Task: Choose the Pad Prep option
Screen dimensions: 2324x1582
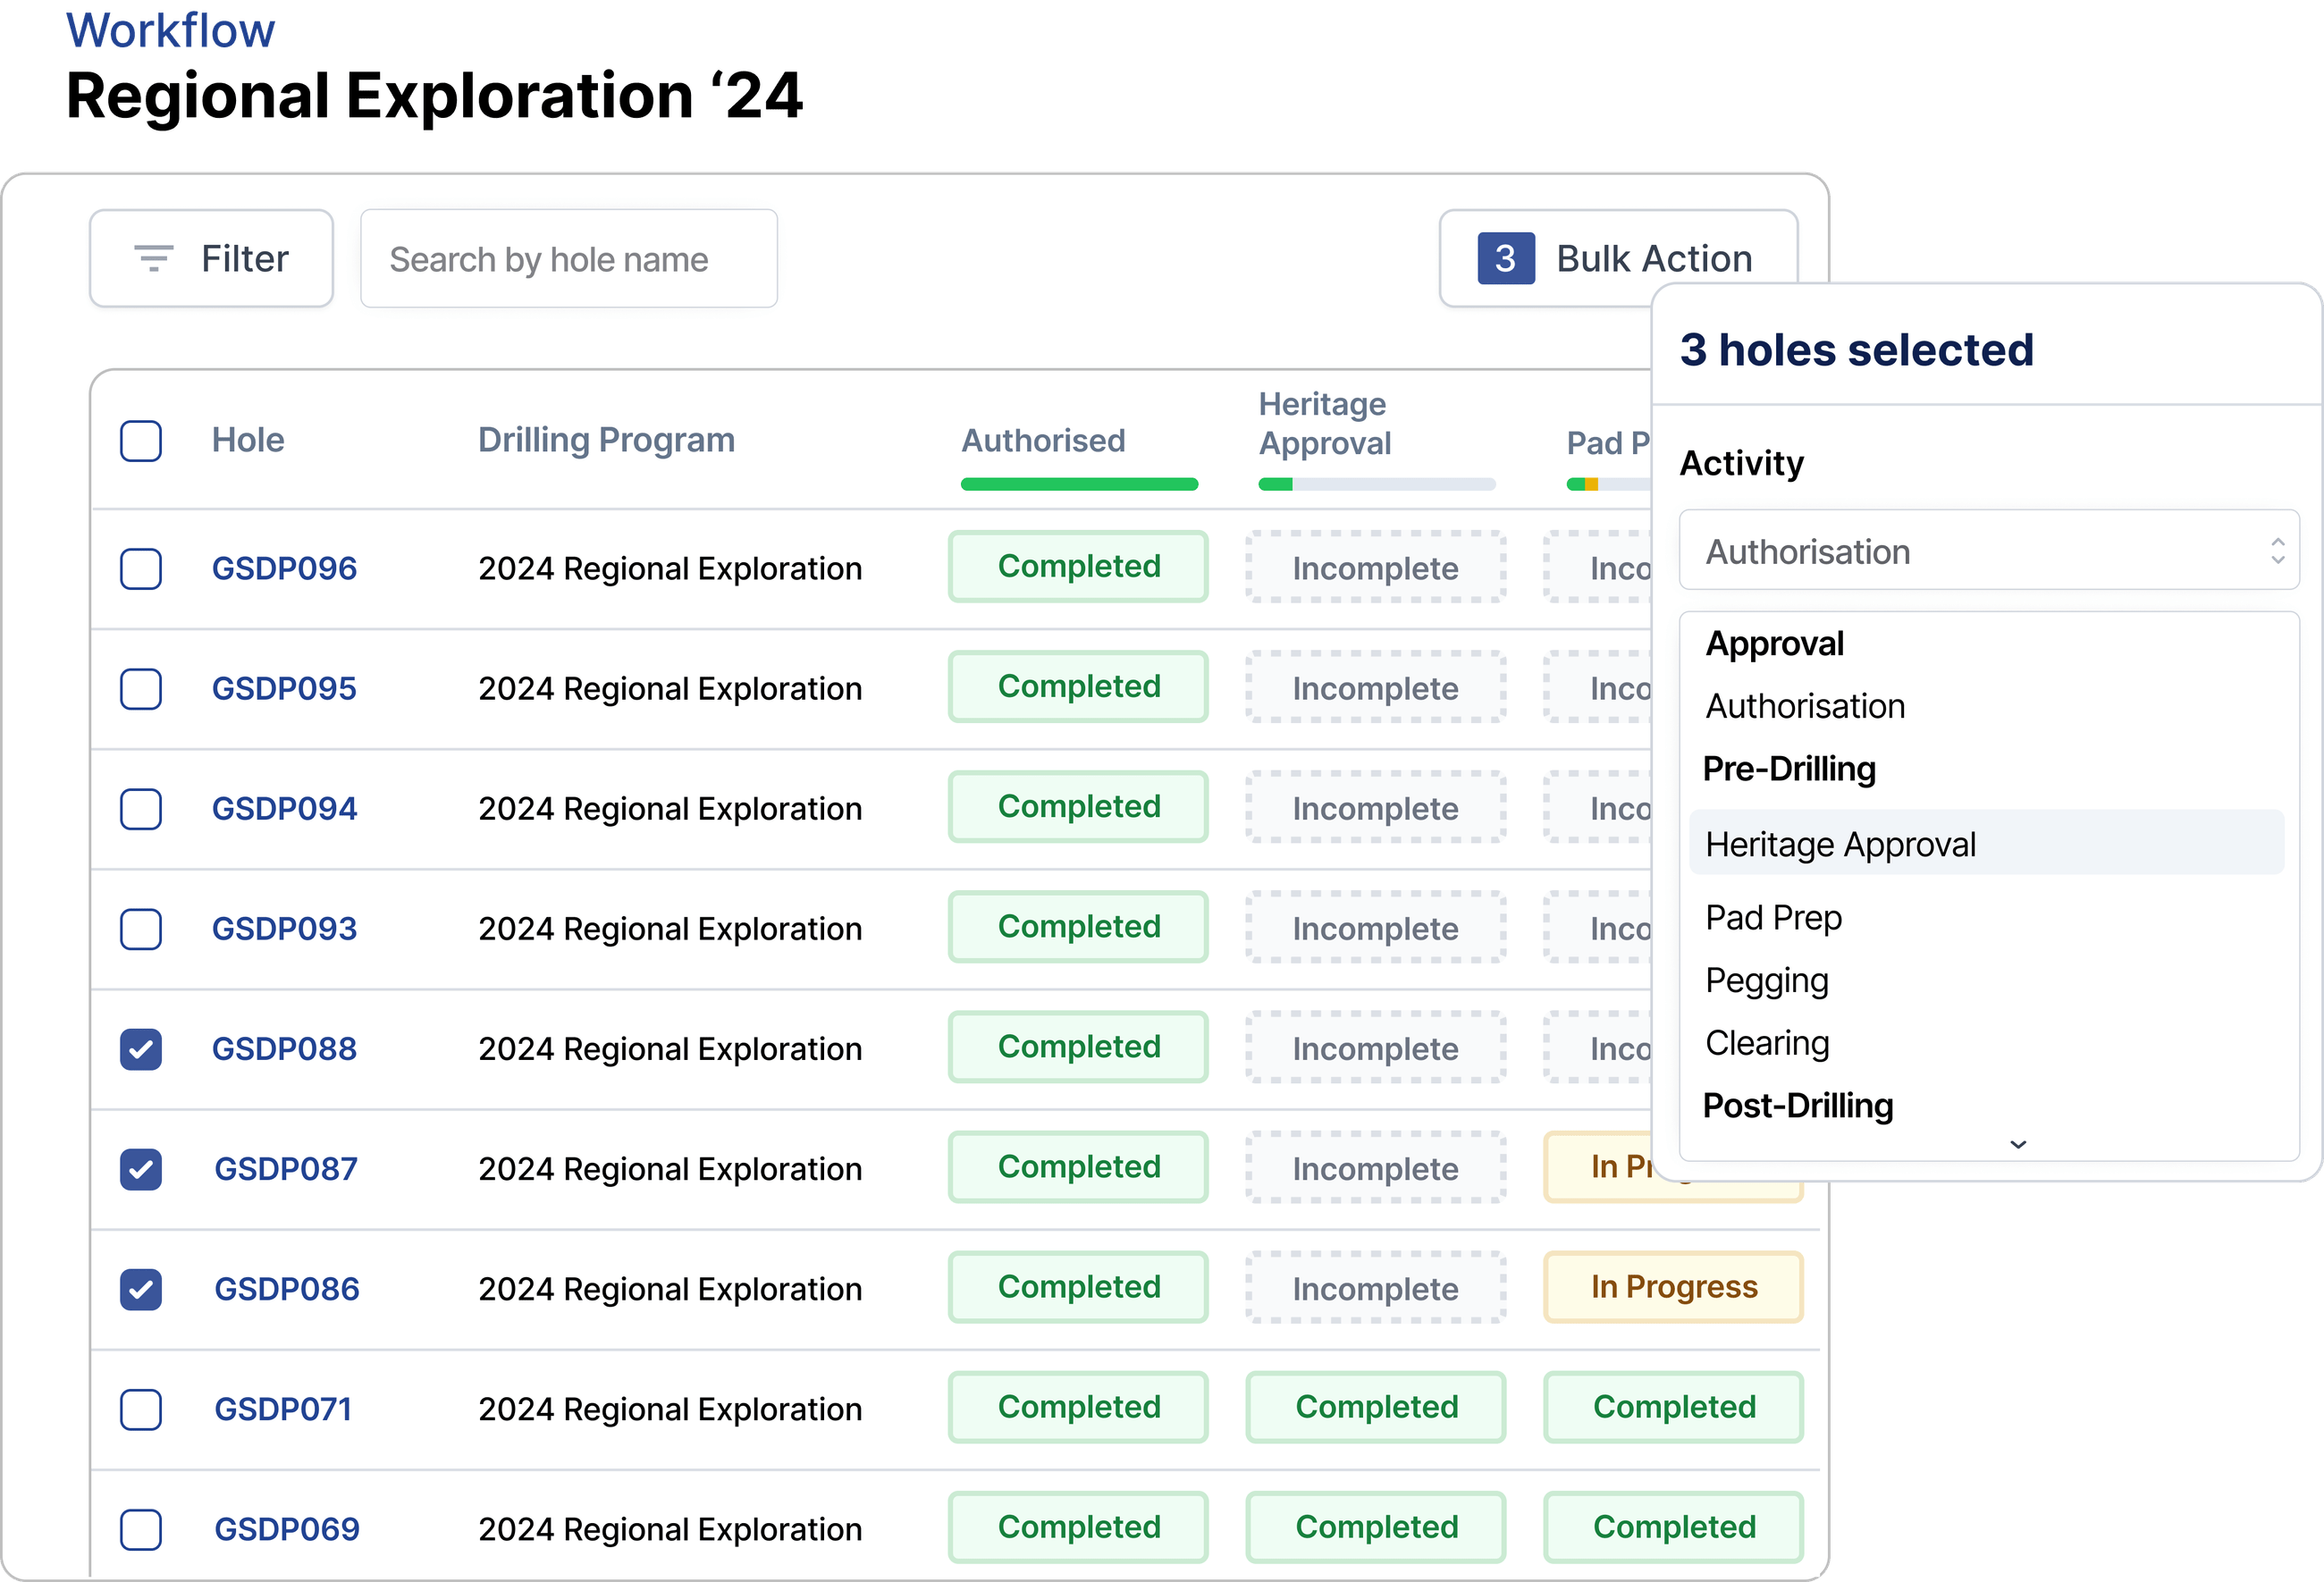Action: coord(1773,917)
